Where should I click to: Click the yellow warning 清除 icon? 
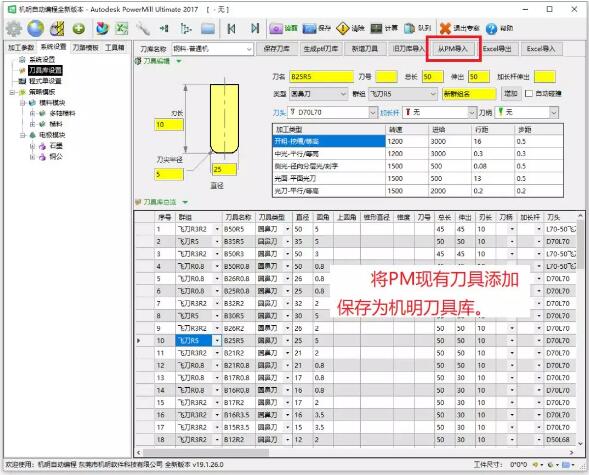pos(343,29)
